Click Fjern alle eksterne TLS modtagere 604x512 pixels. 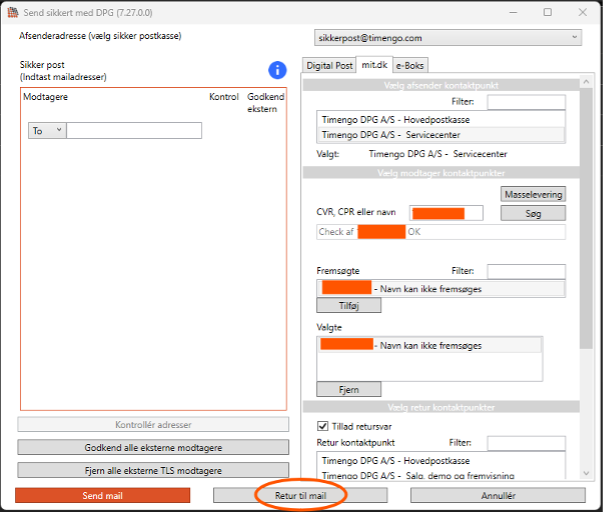(153, 470)
